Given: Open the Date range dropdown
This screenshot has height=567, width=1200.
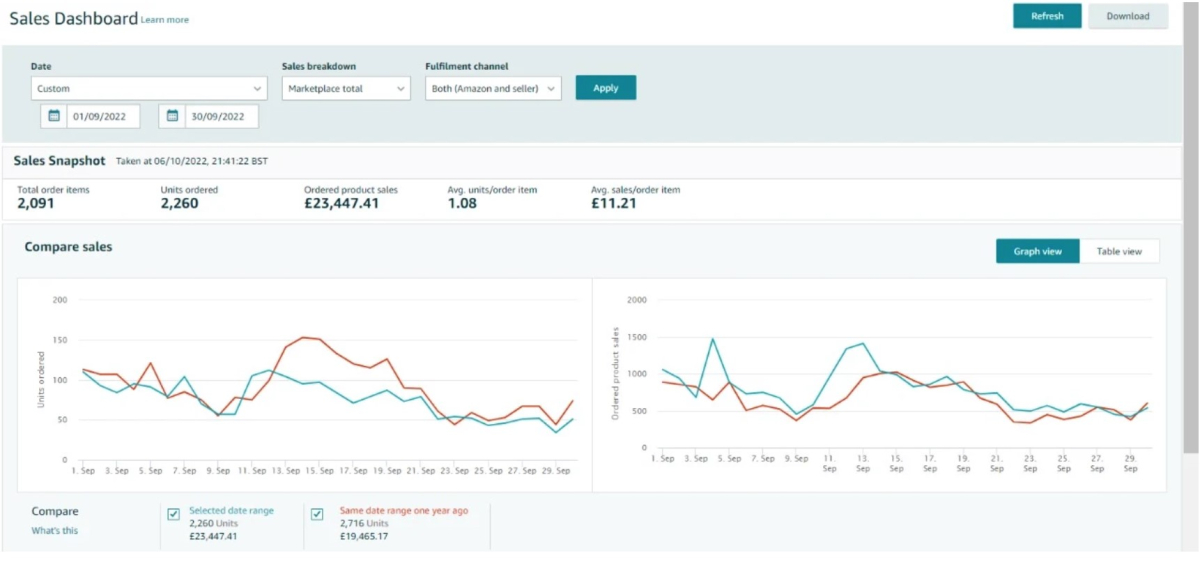Looking at the screenshot, I should [x=149, y=89].
